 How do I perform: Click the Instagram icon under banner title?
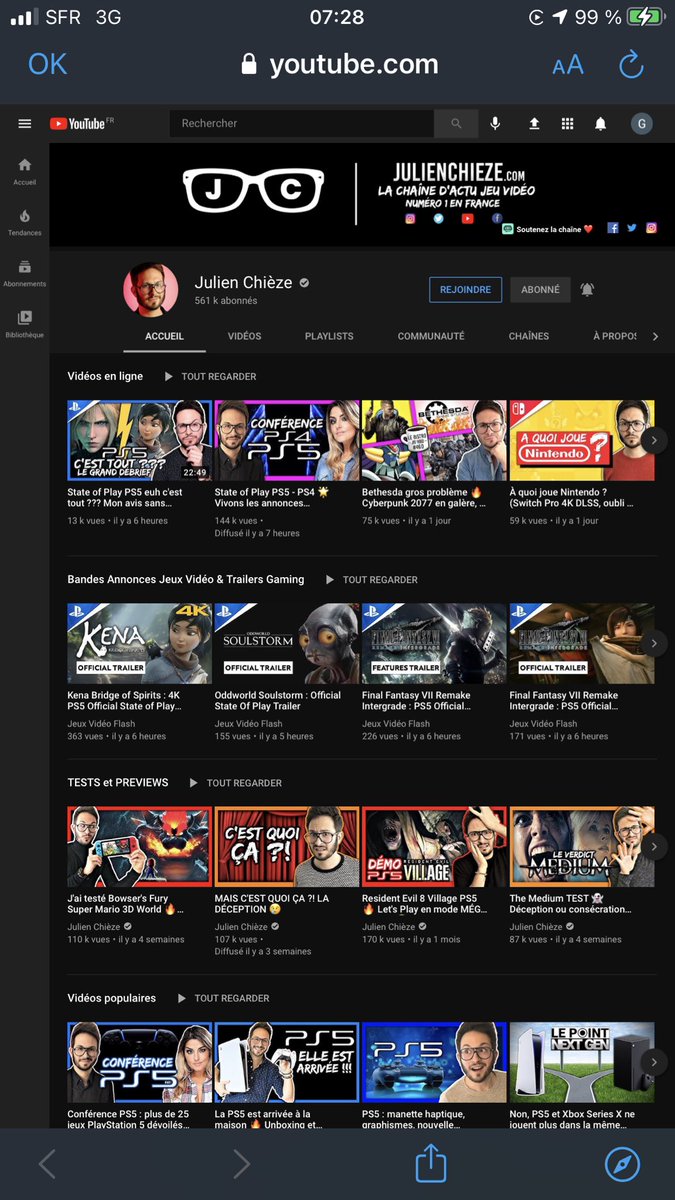coord(410,218)
